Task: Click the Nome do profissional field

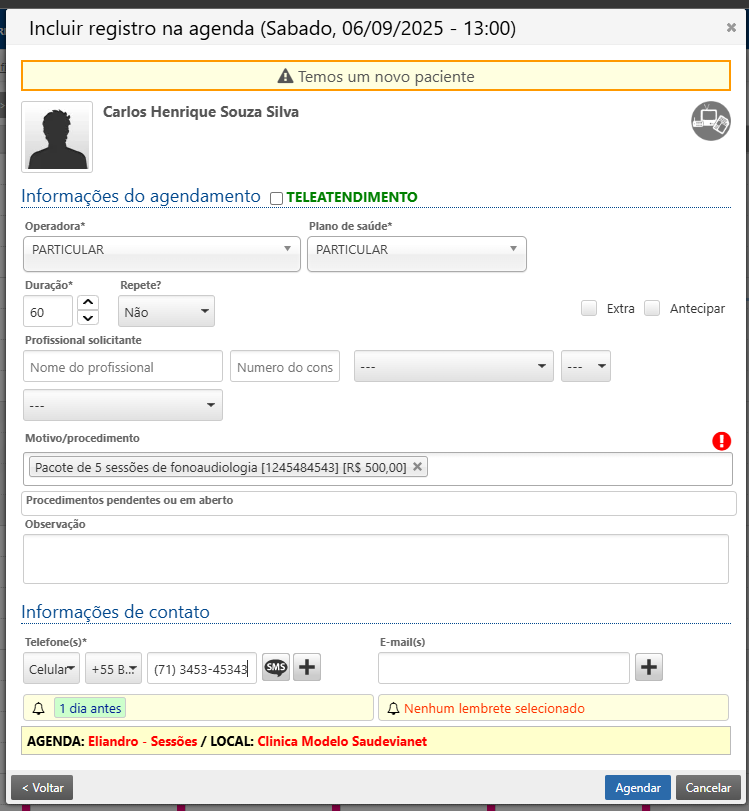Action: pos(123,366)
